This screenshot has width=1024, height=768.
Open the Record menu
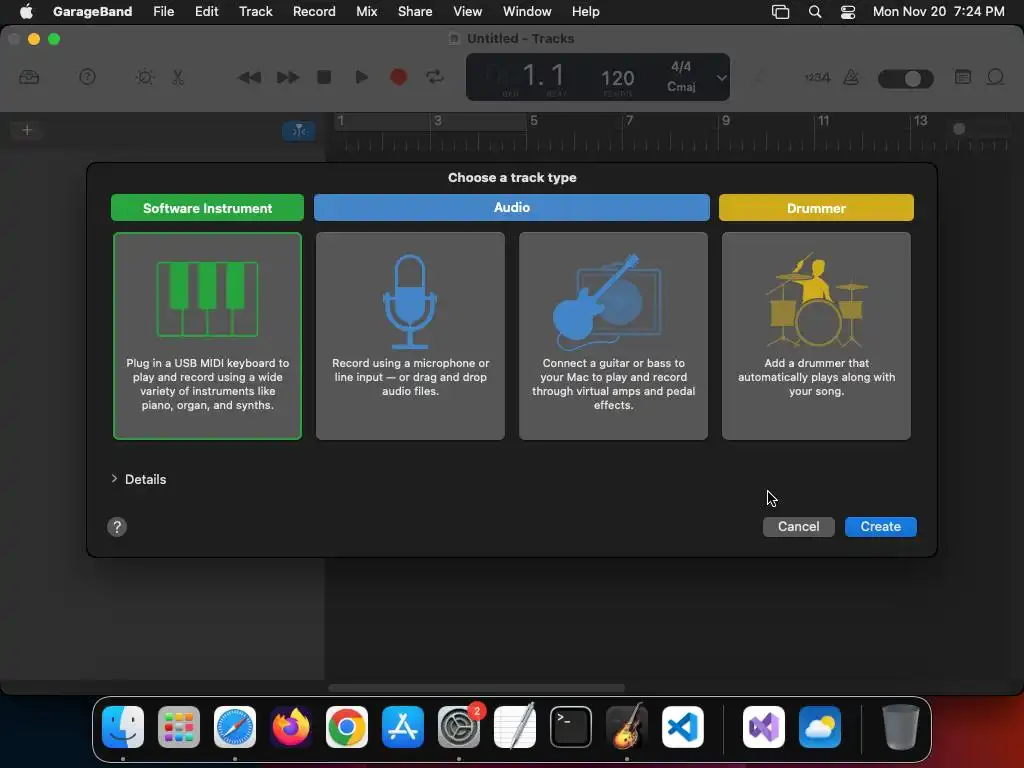pos(314,11)
